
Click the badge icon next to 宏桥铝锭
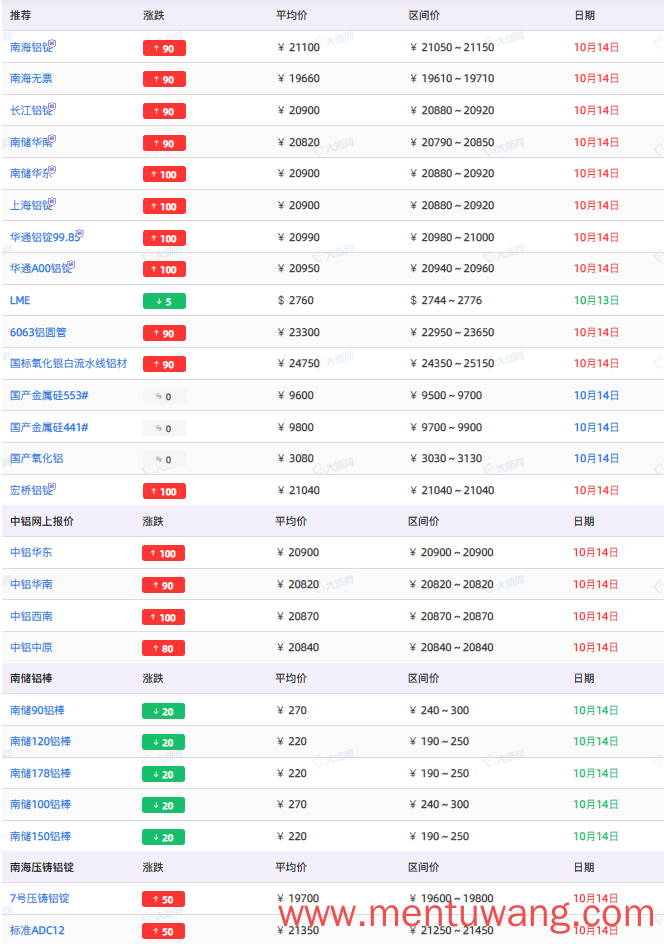52,486
